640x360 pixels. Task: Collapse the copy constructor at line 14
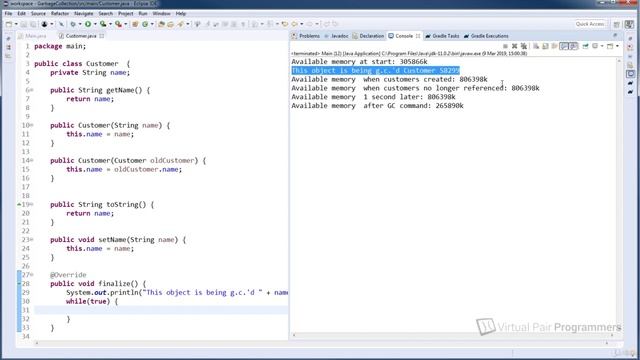click(31, 160)
